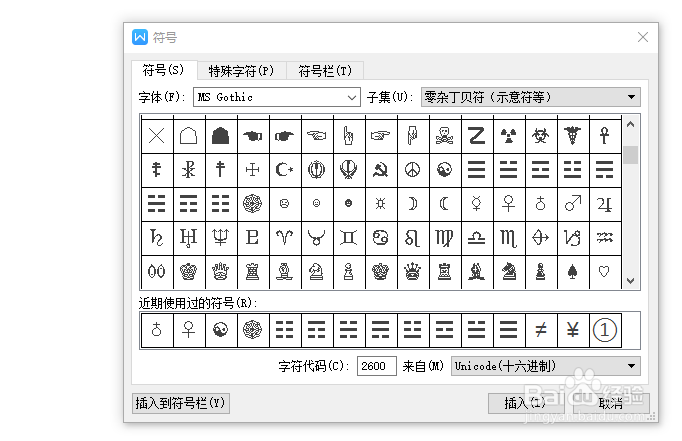
Task: Choose the Saturn symbol
Action: point(157,237)
